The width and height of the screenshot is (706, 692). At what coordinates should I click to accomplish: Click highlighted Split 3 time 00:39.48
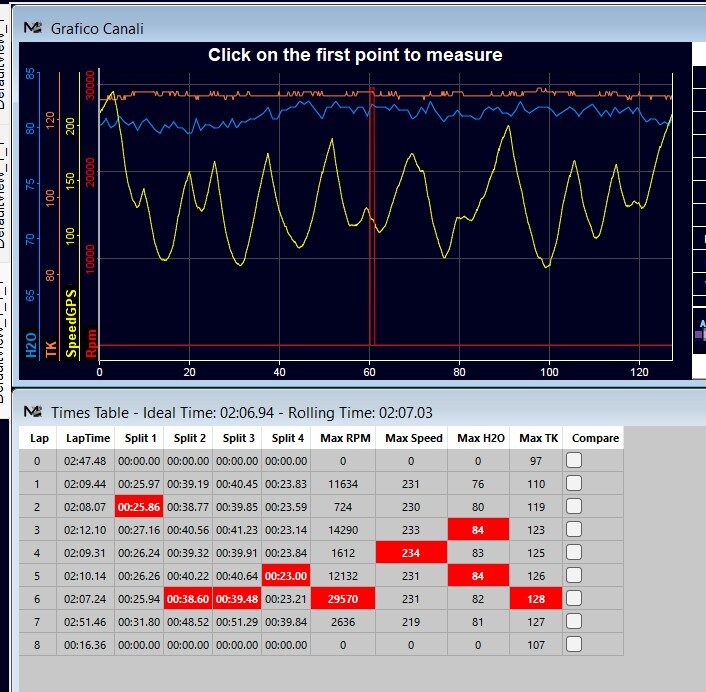point(237,599)
